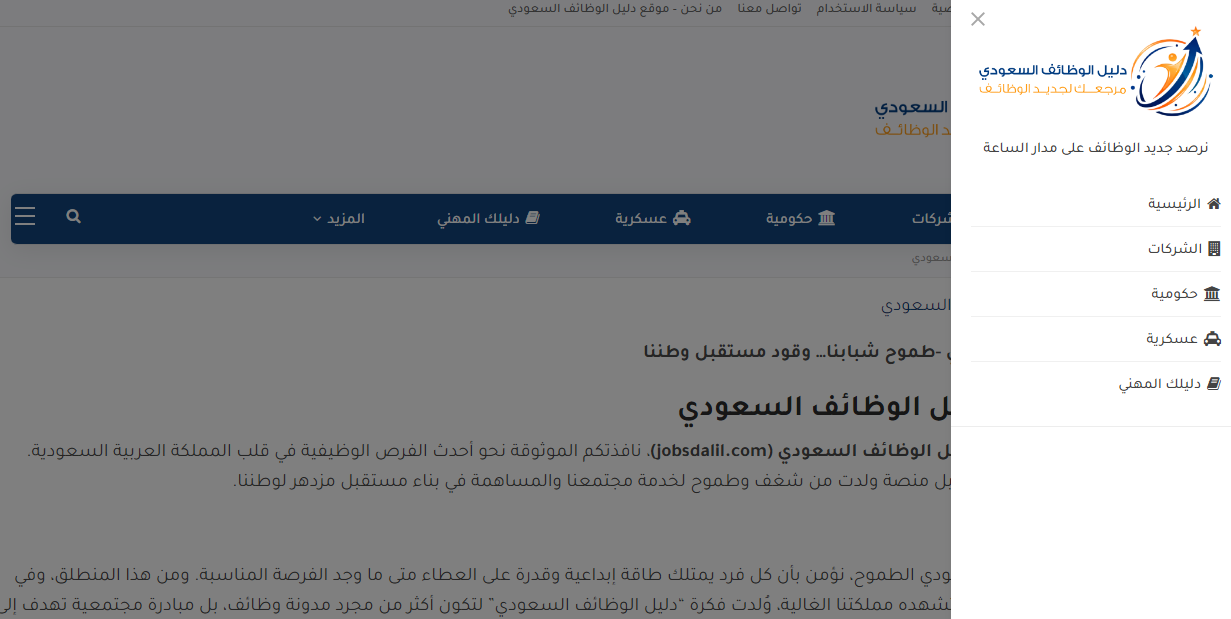Open دليلك المهني in side menu
The height and width of the screenshot is (619, 1231).
(x=1096, y=384)
